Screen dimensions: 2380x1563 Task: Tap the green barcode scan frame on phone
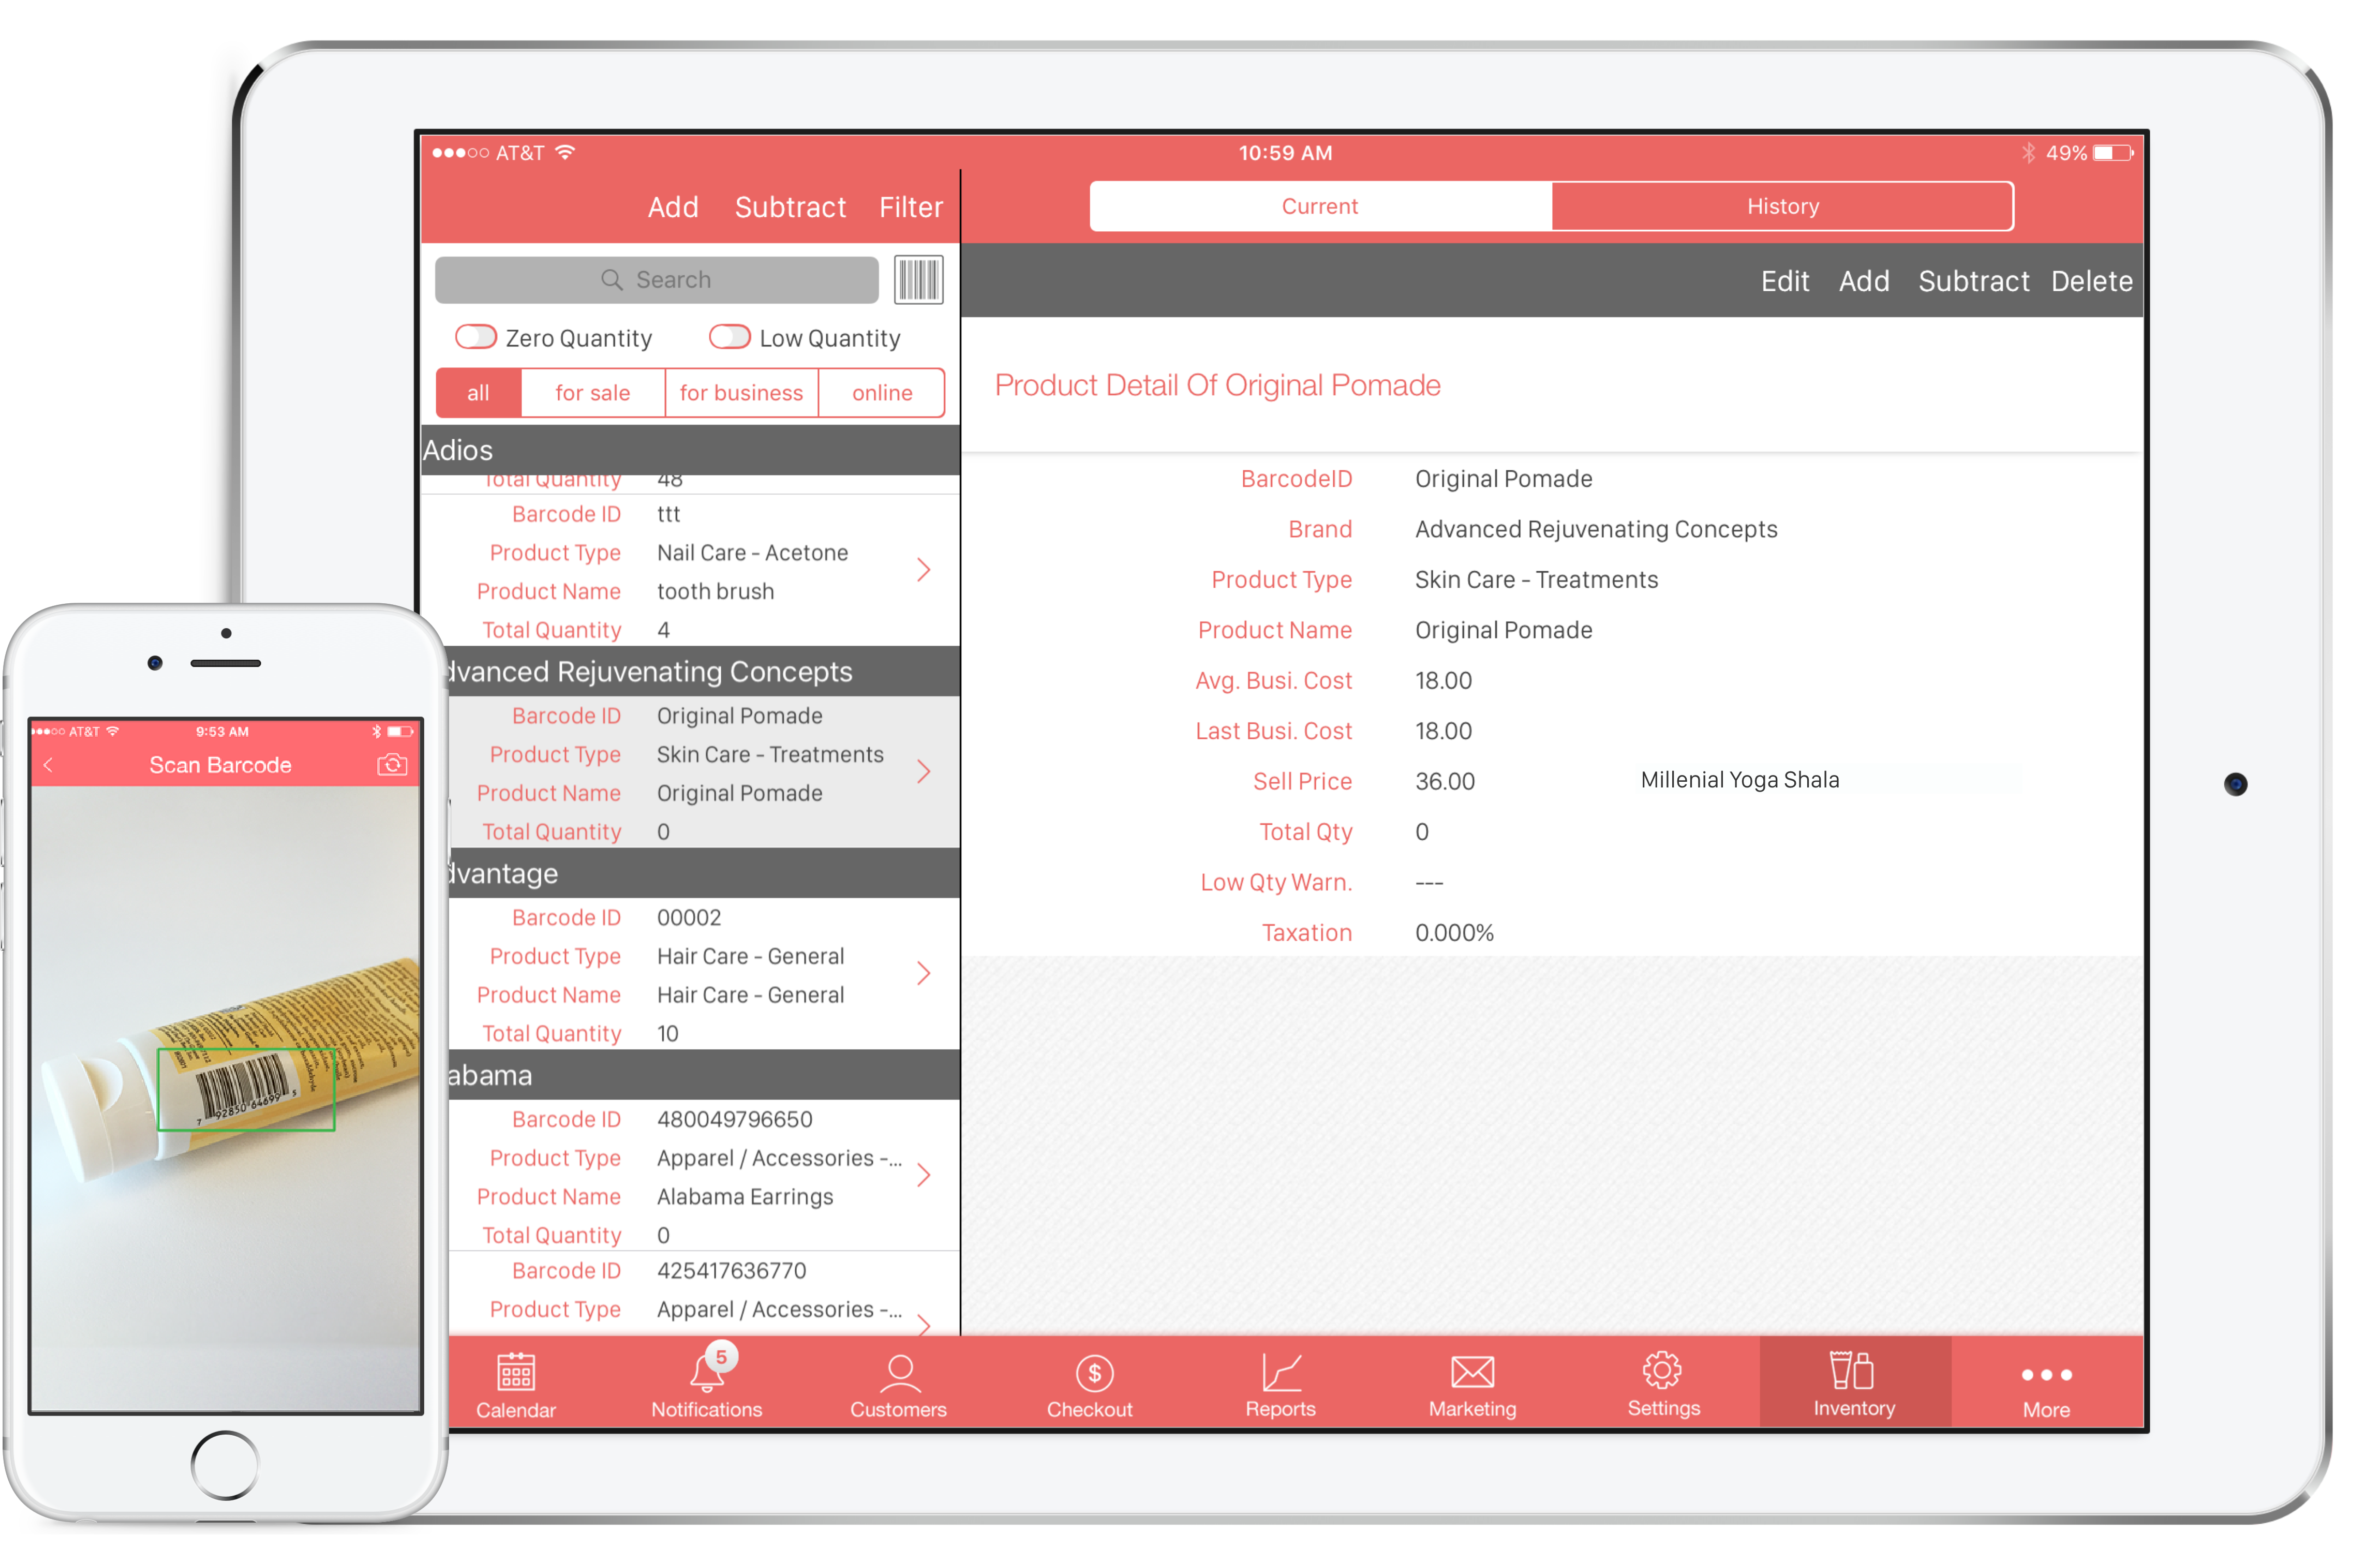coord(246,1089)
